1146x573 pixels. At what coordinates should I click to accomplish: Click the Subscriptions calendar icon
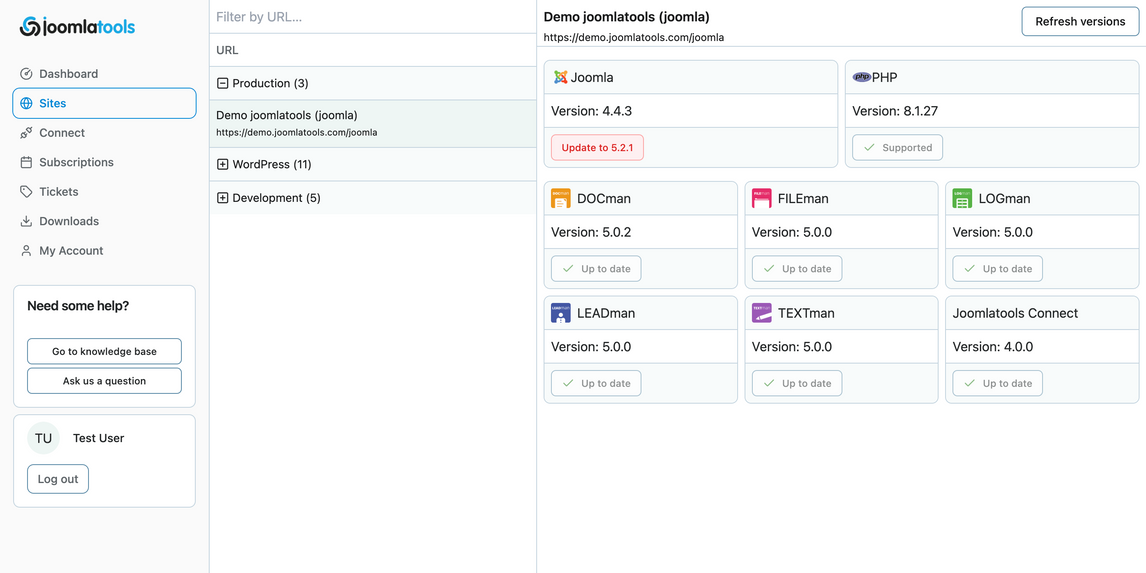pos(26,162)
